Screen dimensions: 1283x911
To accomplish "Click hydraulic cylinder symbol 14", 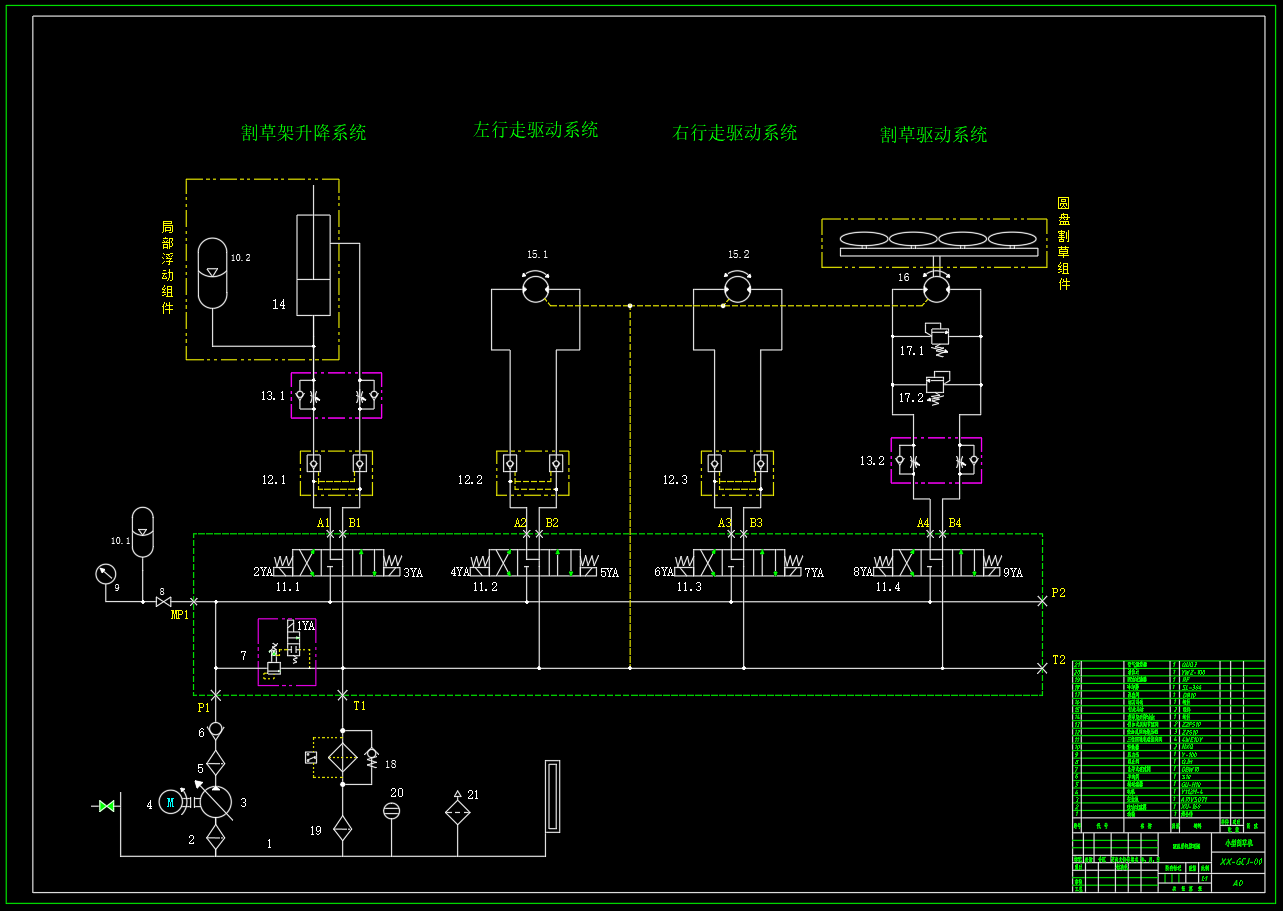I will click(x=313, y=265).
